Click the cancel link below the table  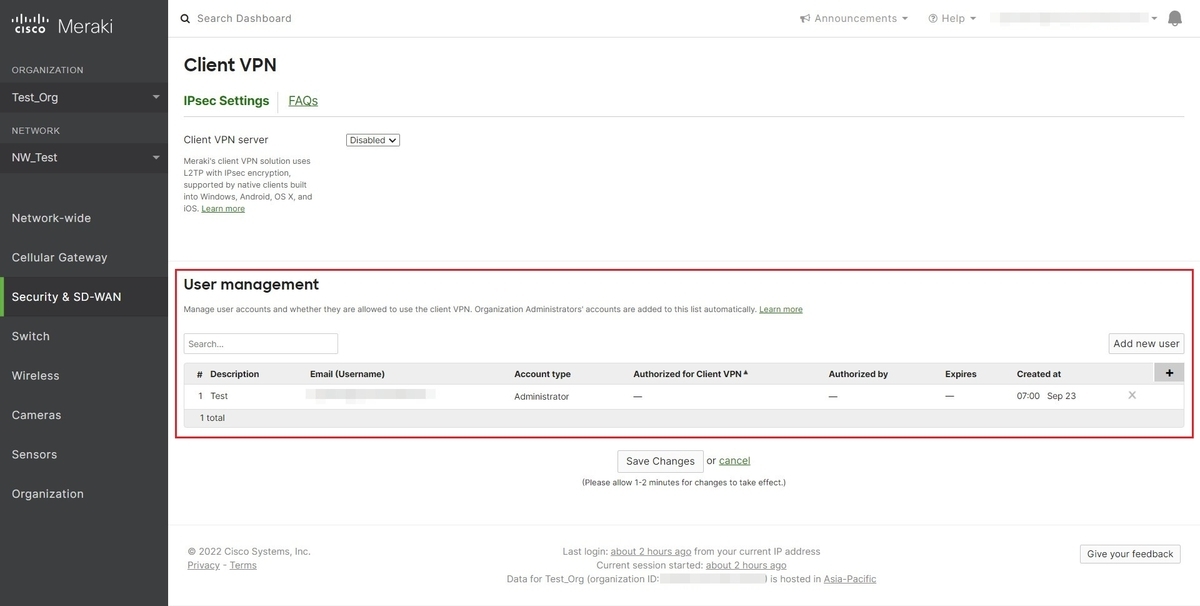(735, 460)
